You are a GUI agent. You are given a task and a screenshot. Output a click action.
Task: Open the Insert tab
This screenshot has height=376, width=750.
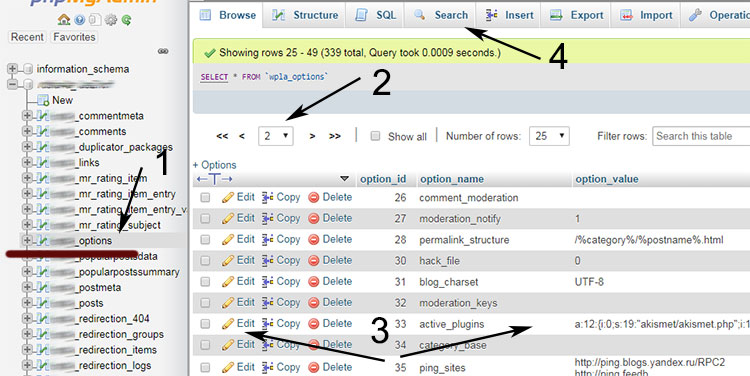click(x=509, y=15)
